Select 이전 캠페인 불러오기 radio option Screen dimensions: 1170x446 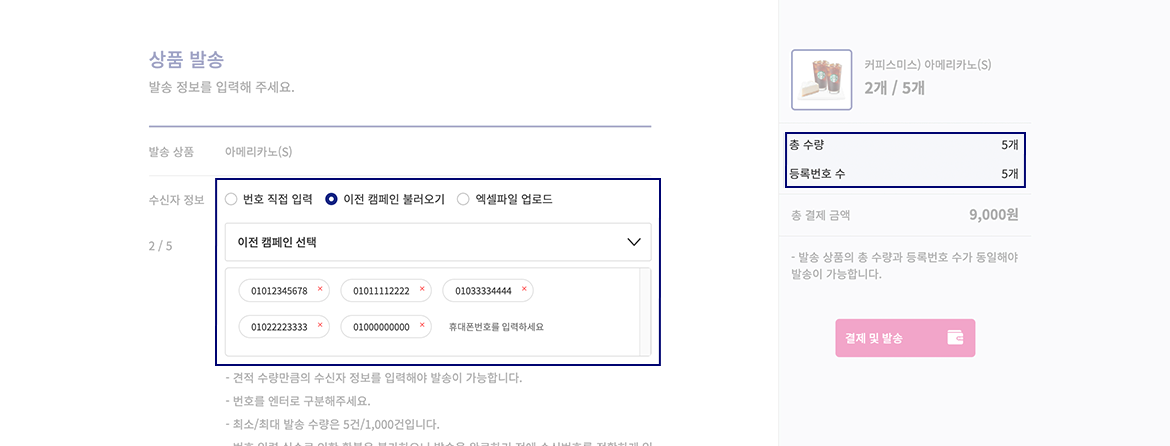click(332, 199)
